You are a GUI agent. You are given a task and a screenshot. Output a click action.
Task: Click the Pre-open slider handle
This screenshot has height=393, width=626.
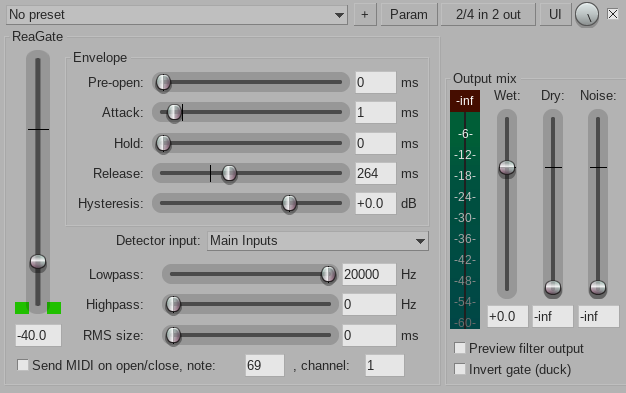163,82
